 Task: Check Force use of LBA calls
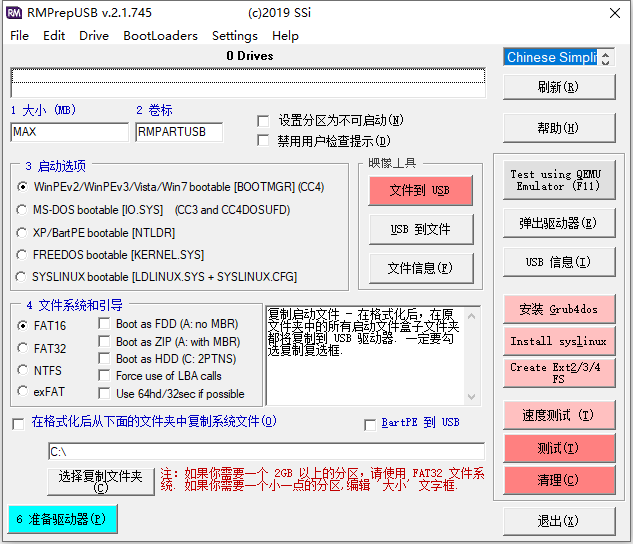[x=104, y=375]
